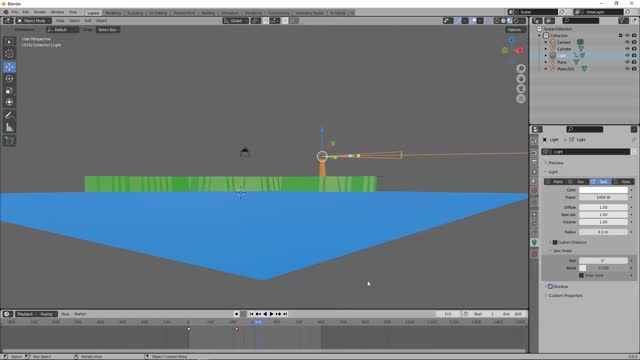
Task: Click the red X axis on navigation gizmo
Action: coord(520,50)
